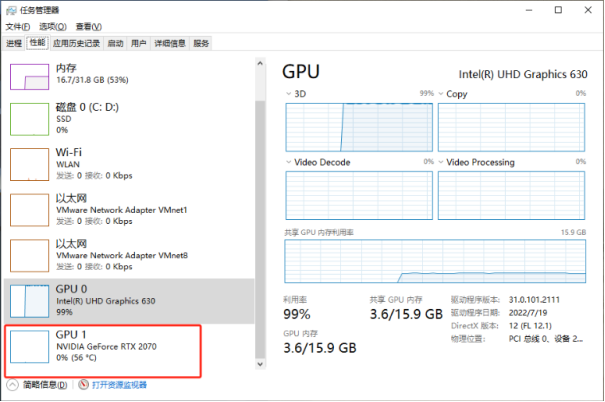Viewport: 605px width, 402px height.
Task: Open the Video Decode engine dropdown
Action: tap(289, 161)
